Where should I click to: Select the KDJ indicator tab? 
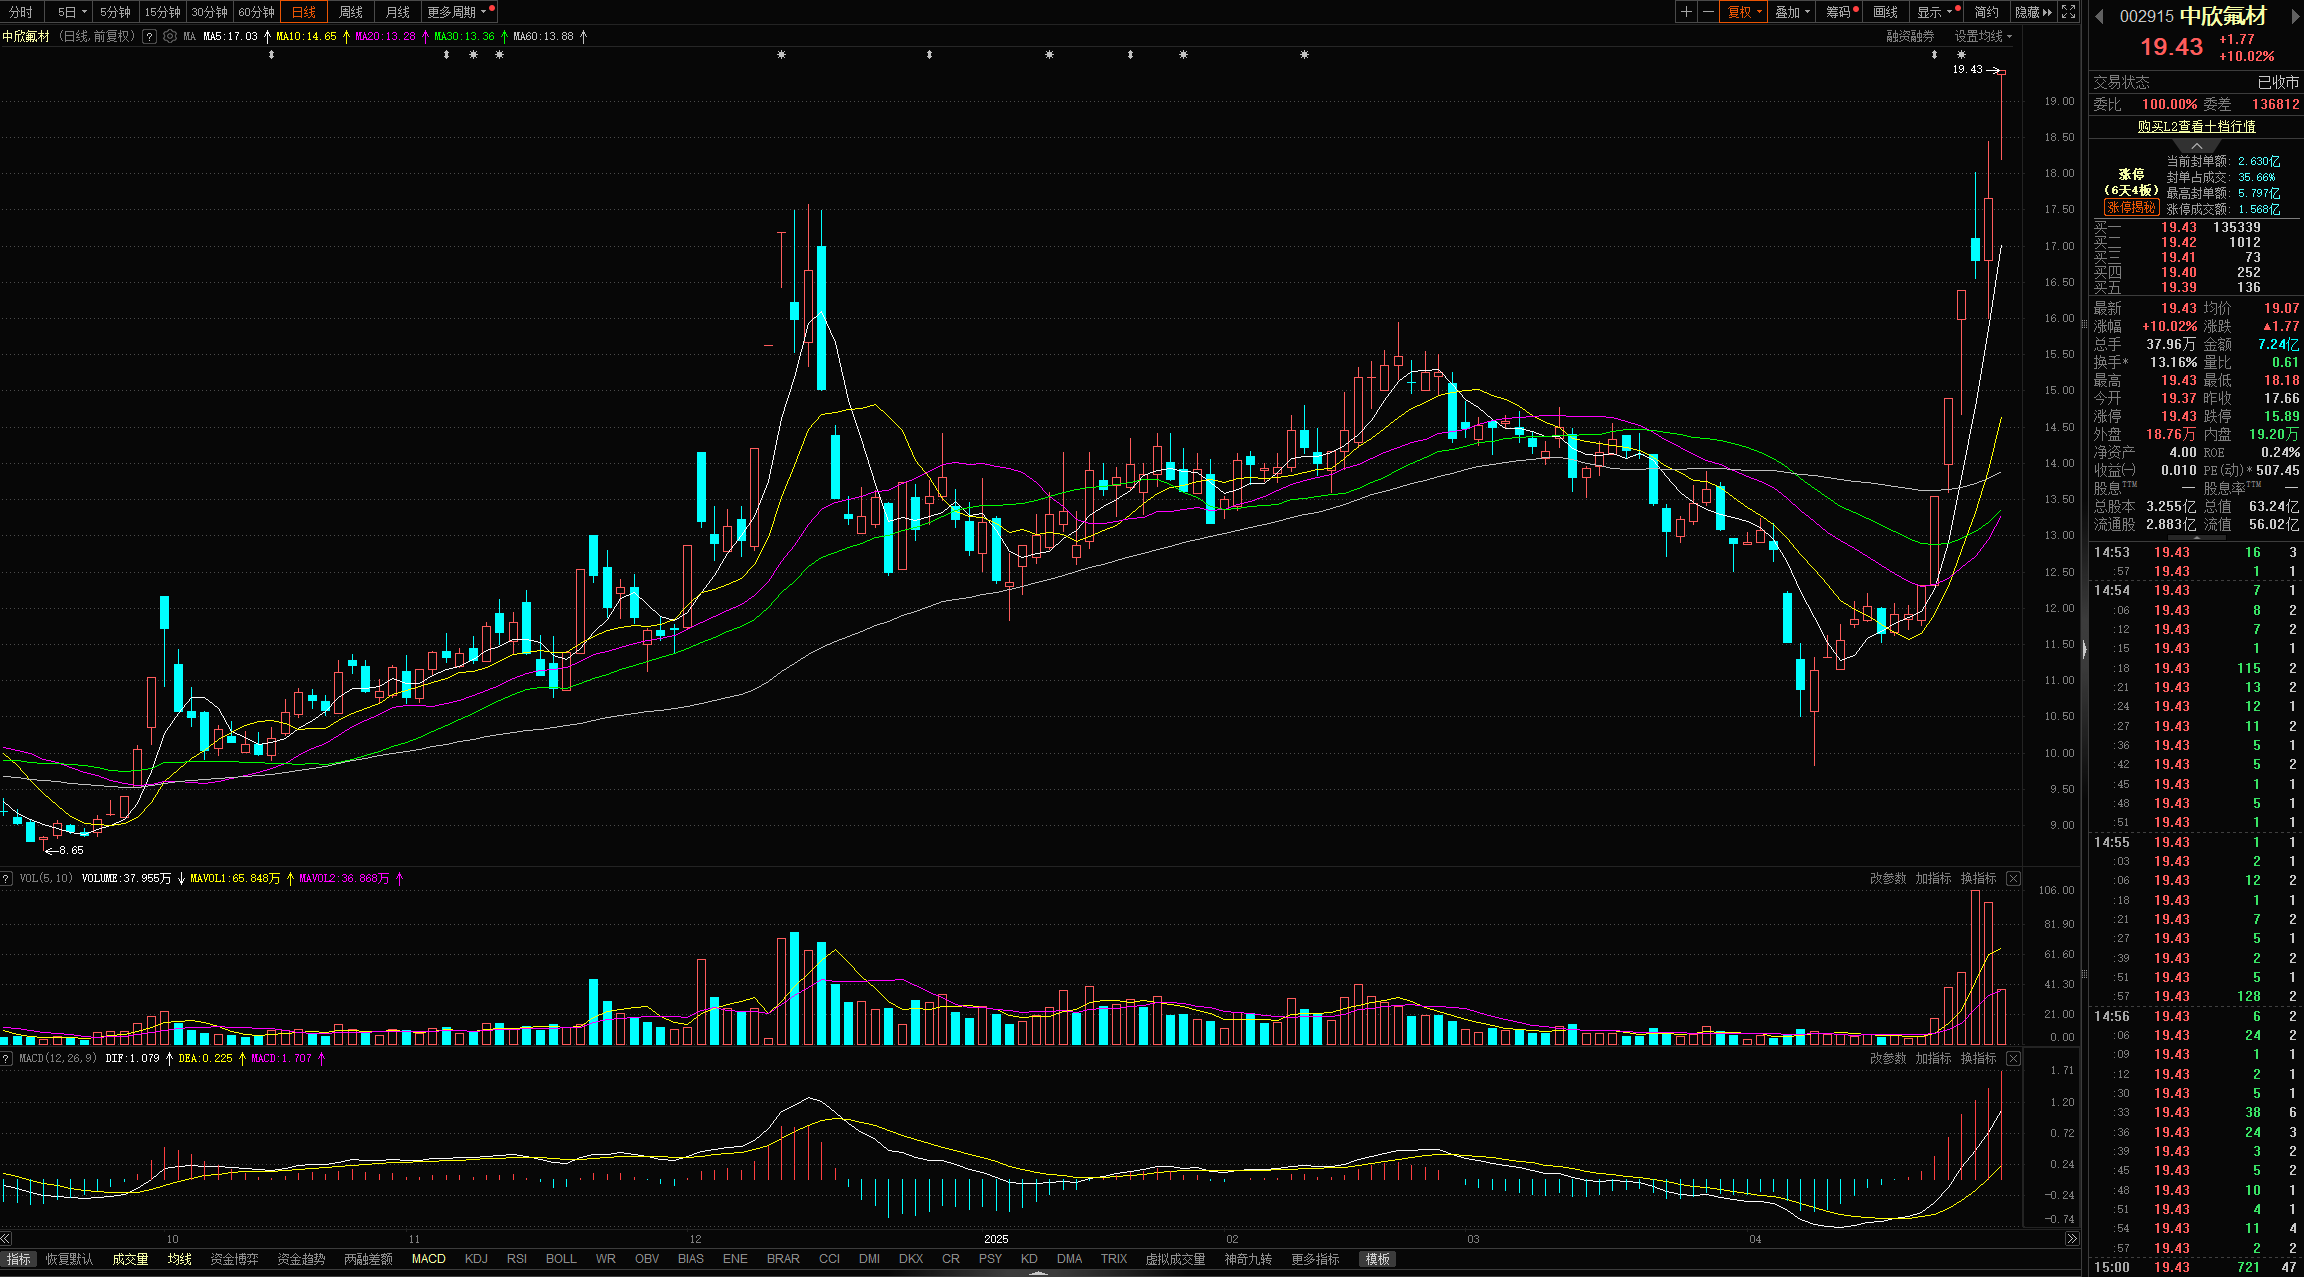476,1259
